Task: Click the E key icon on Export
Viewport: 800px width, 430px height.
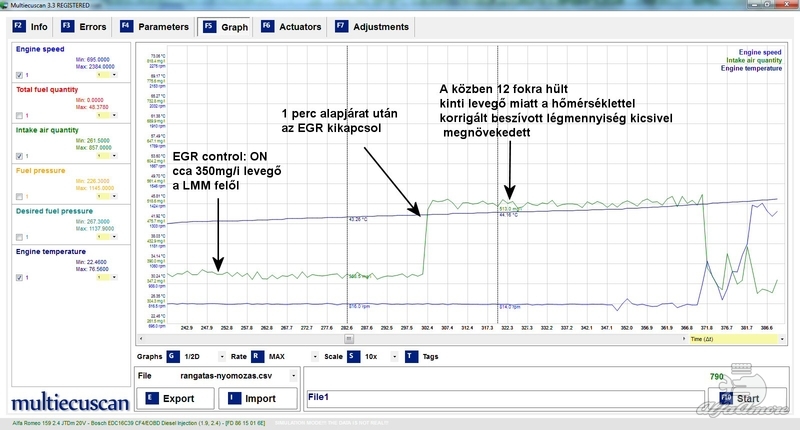Action: coord(151,397)
